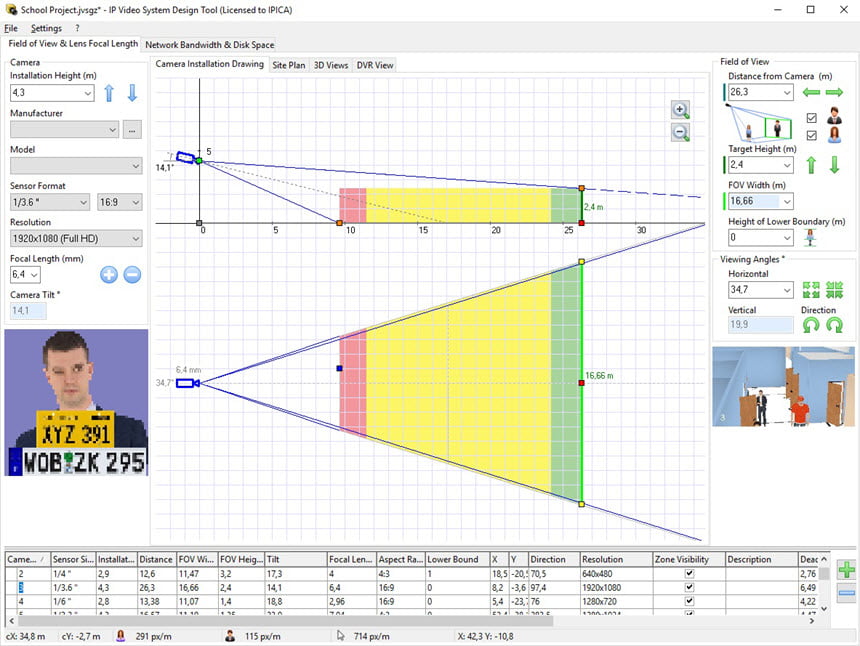Open the Height of Lower Boundary dropdown
This screenshot has height=646, width=860.
pos(787,237)
